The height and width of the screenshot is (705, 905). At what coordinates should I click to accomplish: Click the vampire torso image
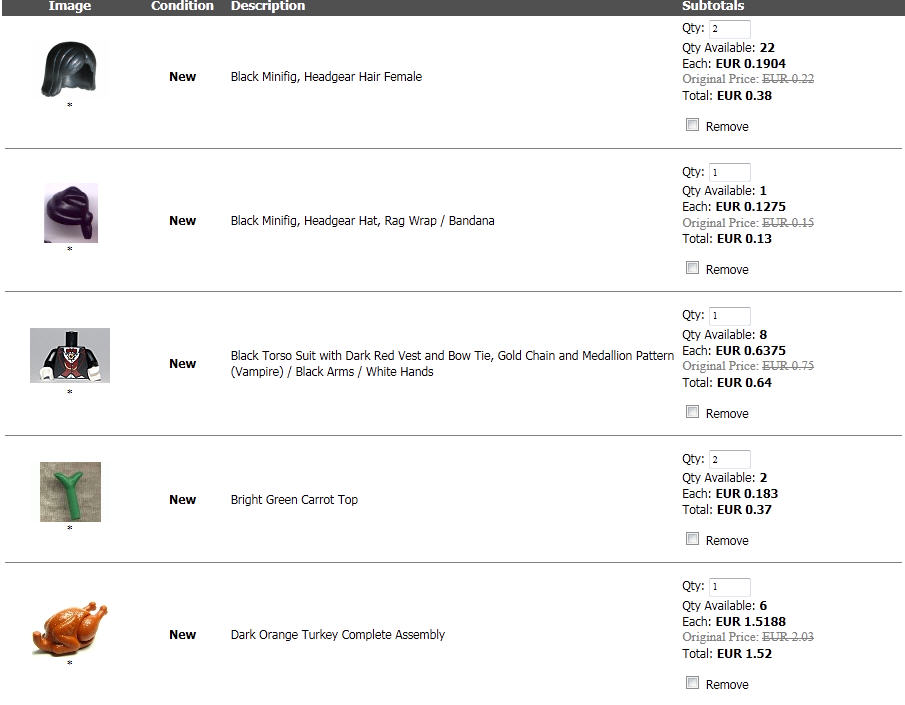coord(70,355)
